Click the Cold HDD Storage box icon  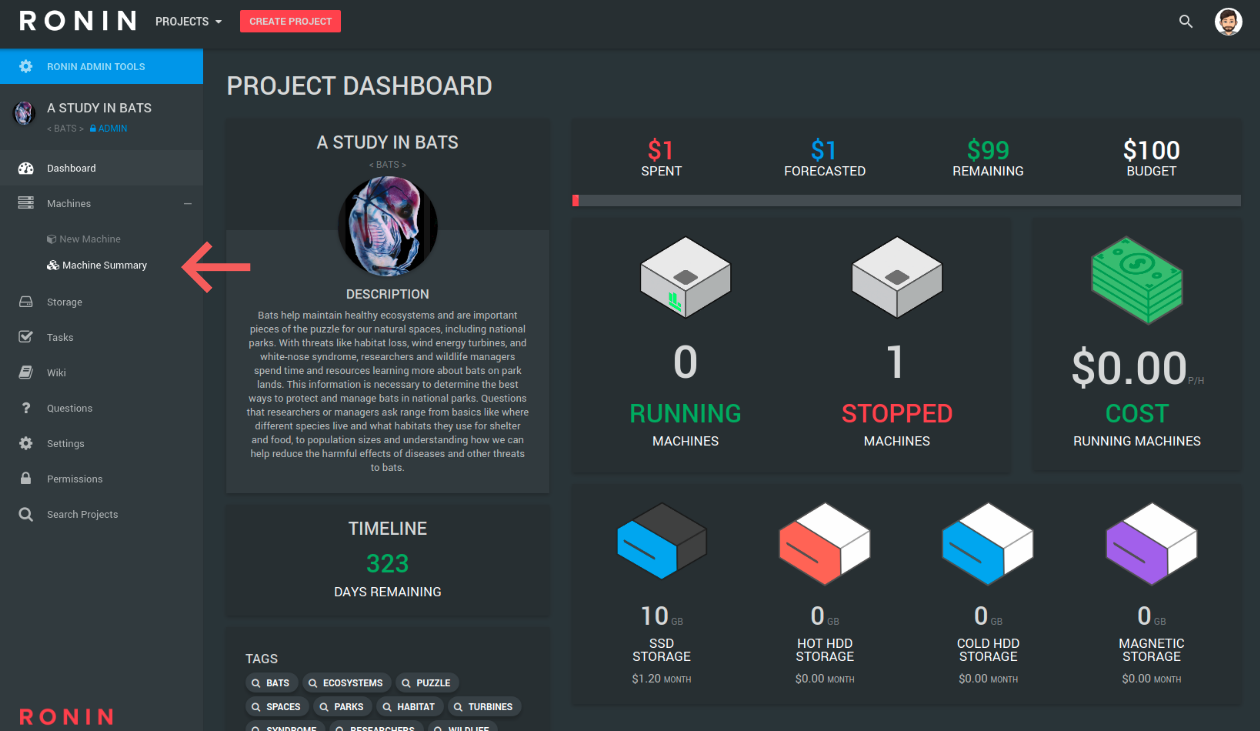click(x=988, y=543)
